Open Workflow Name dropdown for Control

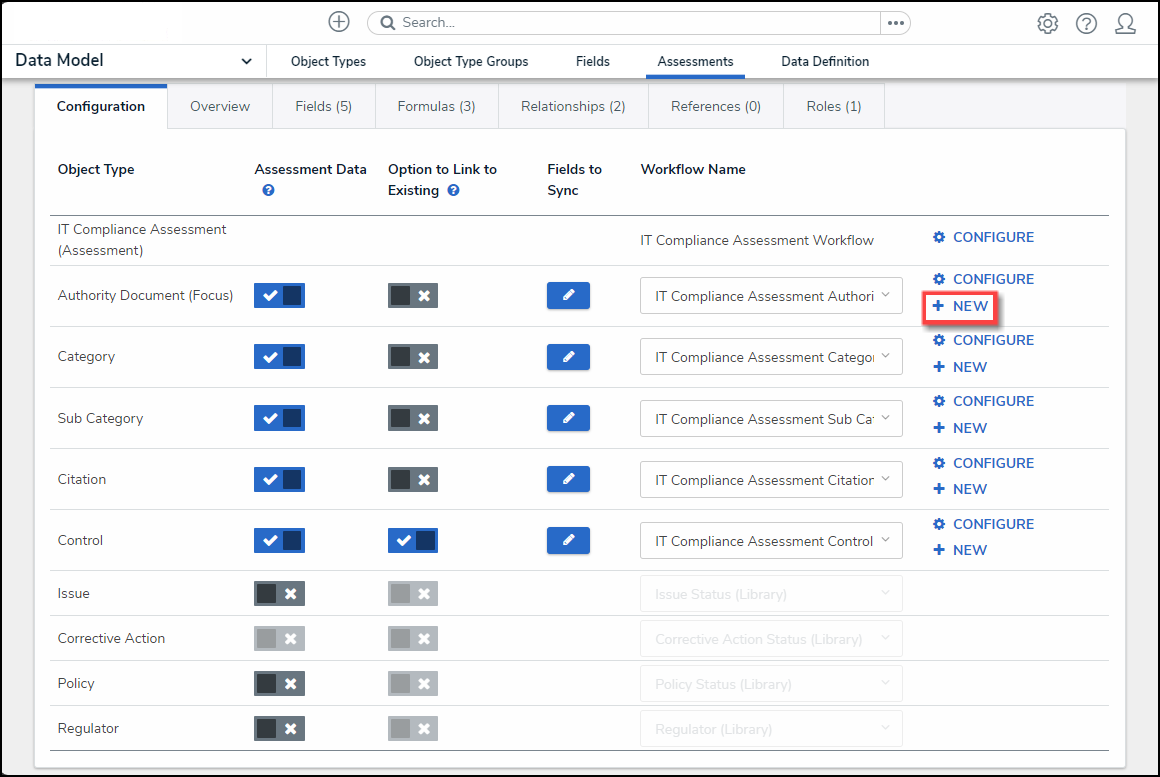[x=771, y=541]
